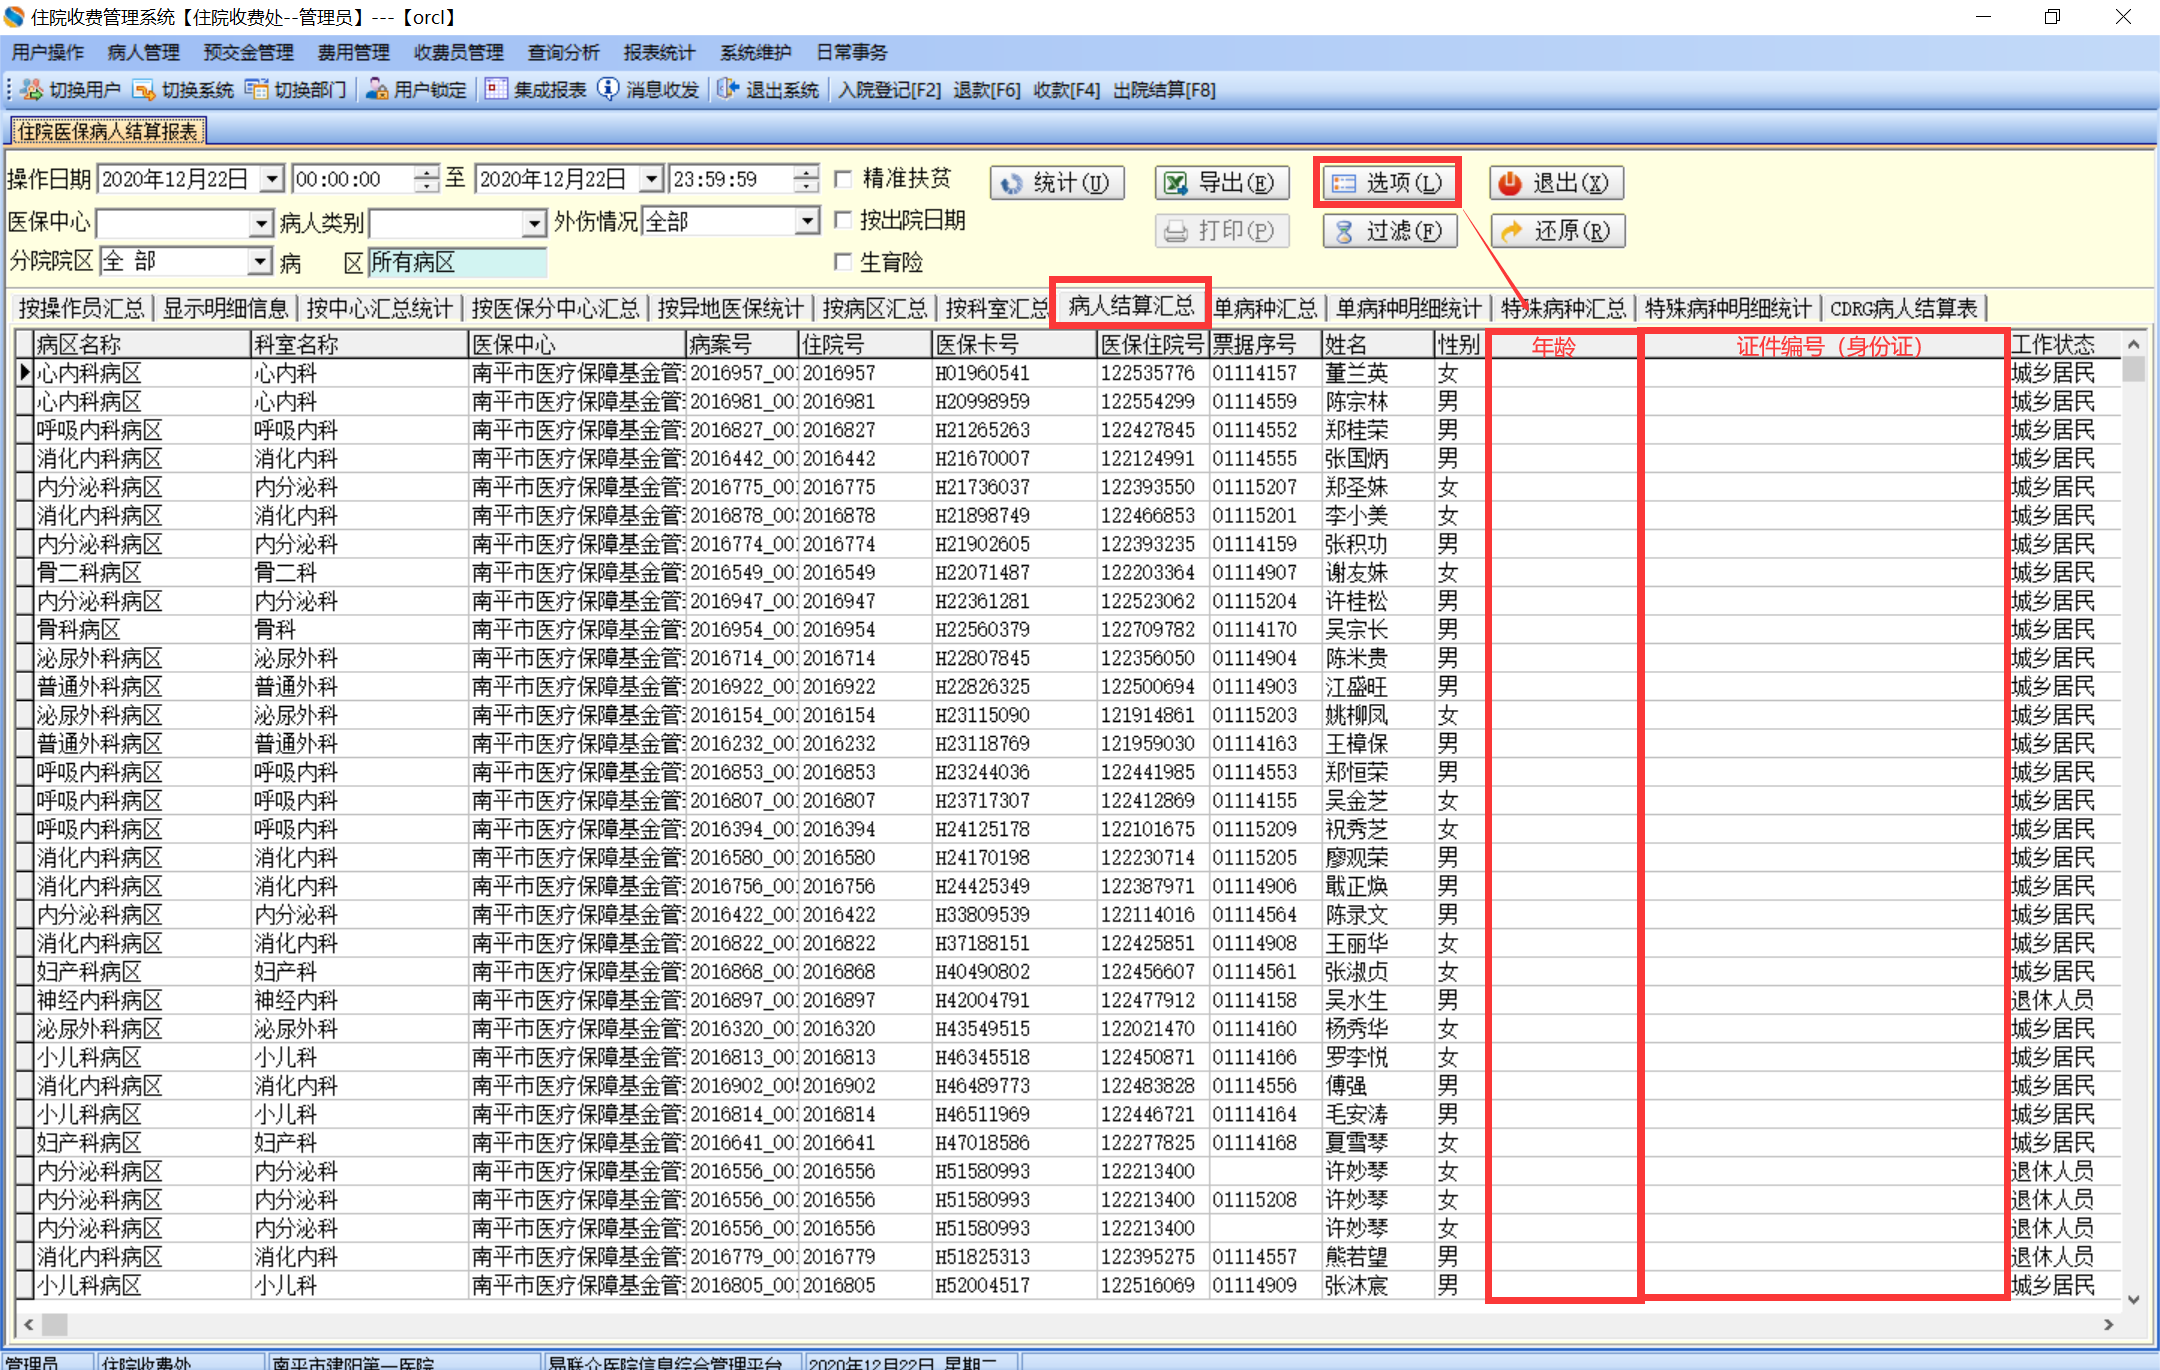The image size is (2160, 1370).
Task: Open 集成报表 integrated reports icon
Action: point(496,90)
